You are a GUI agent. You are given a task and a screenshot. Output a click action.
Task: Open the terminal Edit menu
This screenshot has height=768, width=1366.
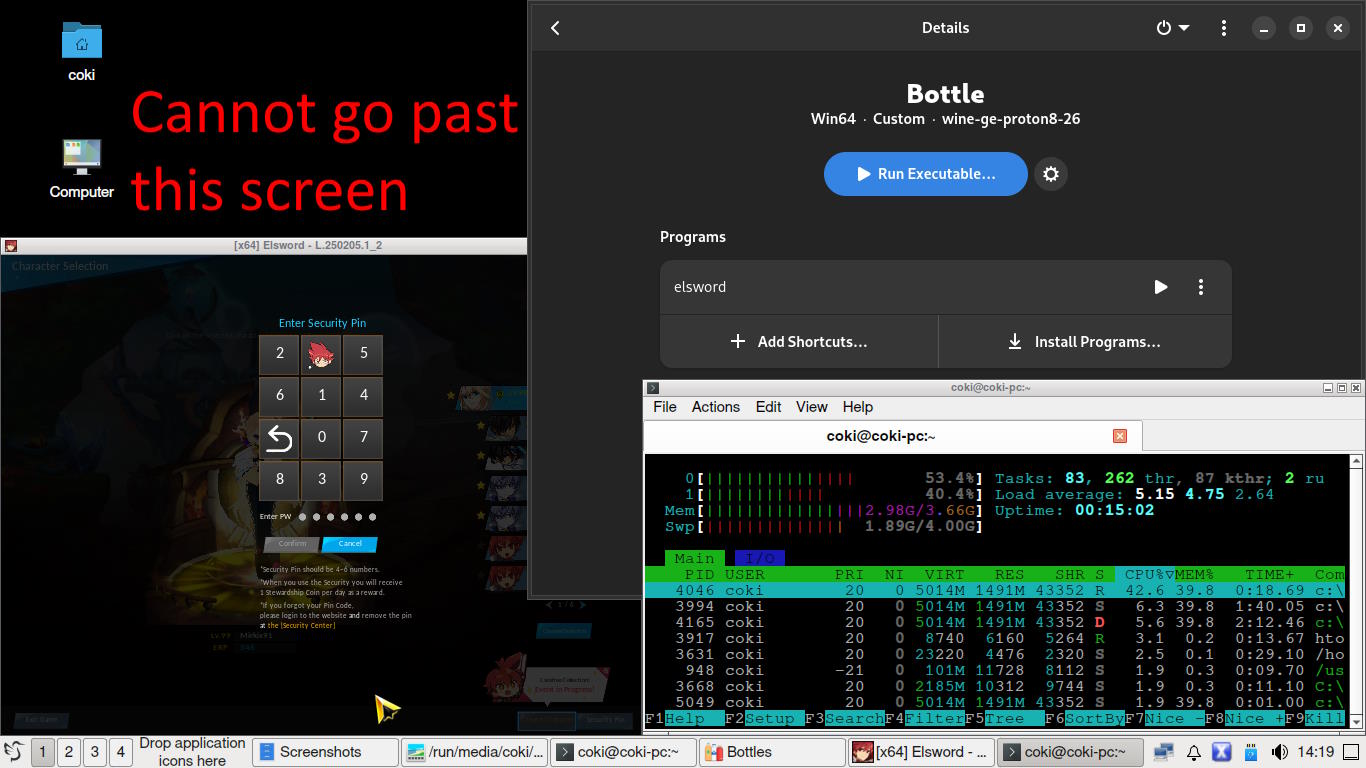coord(768,407)
